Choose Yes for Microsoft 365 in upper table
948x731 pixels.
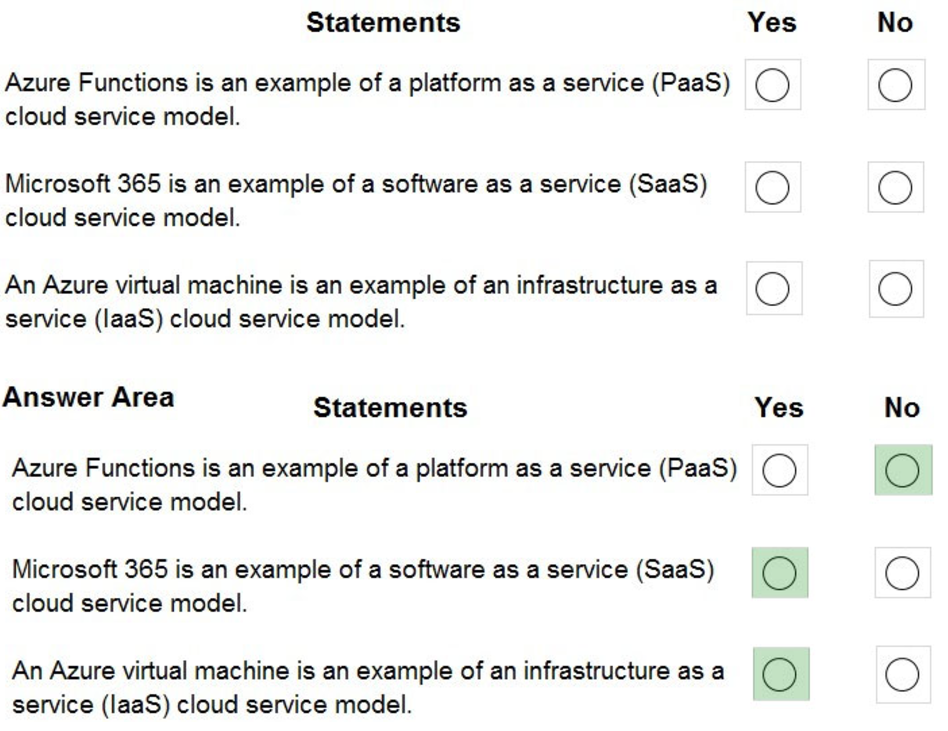point(773,187)
